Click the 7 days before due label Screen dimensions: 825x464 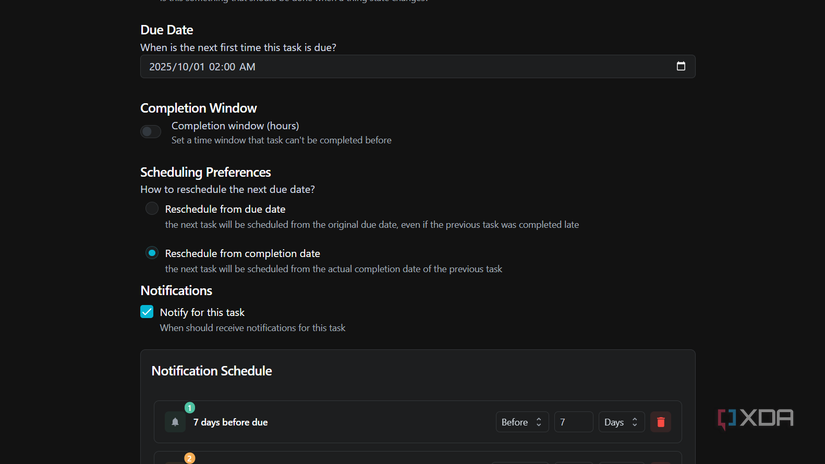point(230,422)
